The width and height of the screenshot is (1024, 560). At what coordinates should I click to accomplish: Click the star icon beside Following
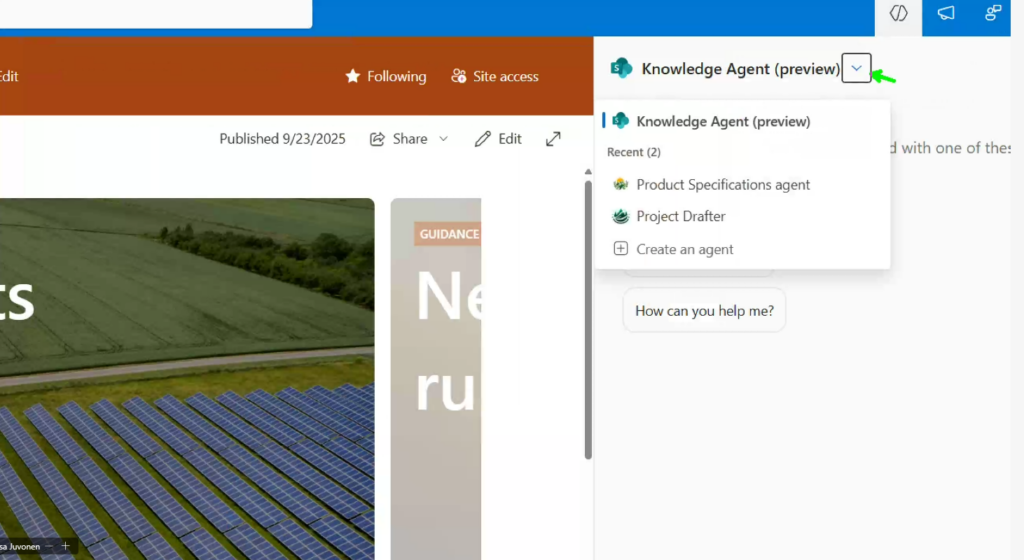[352, 76]
